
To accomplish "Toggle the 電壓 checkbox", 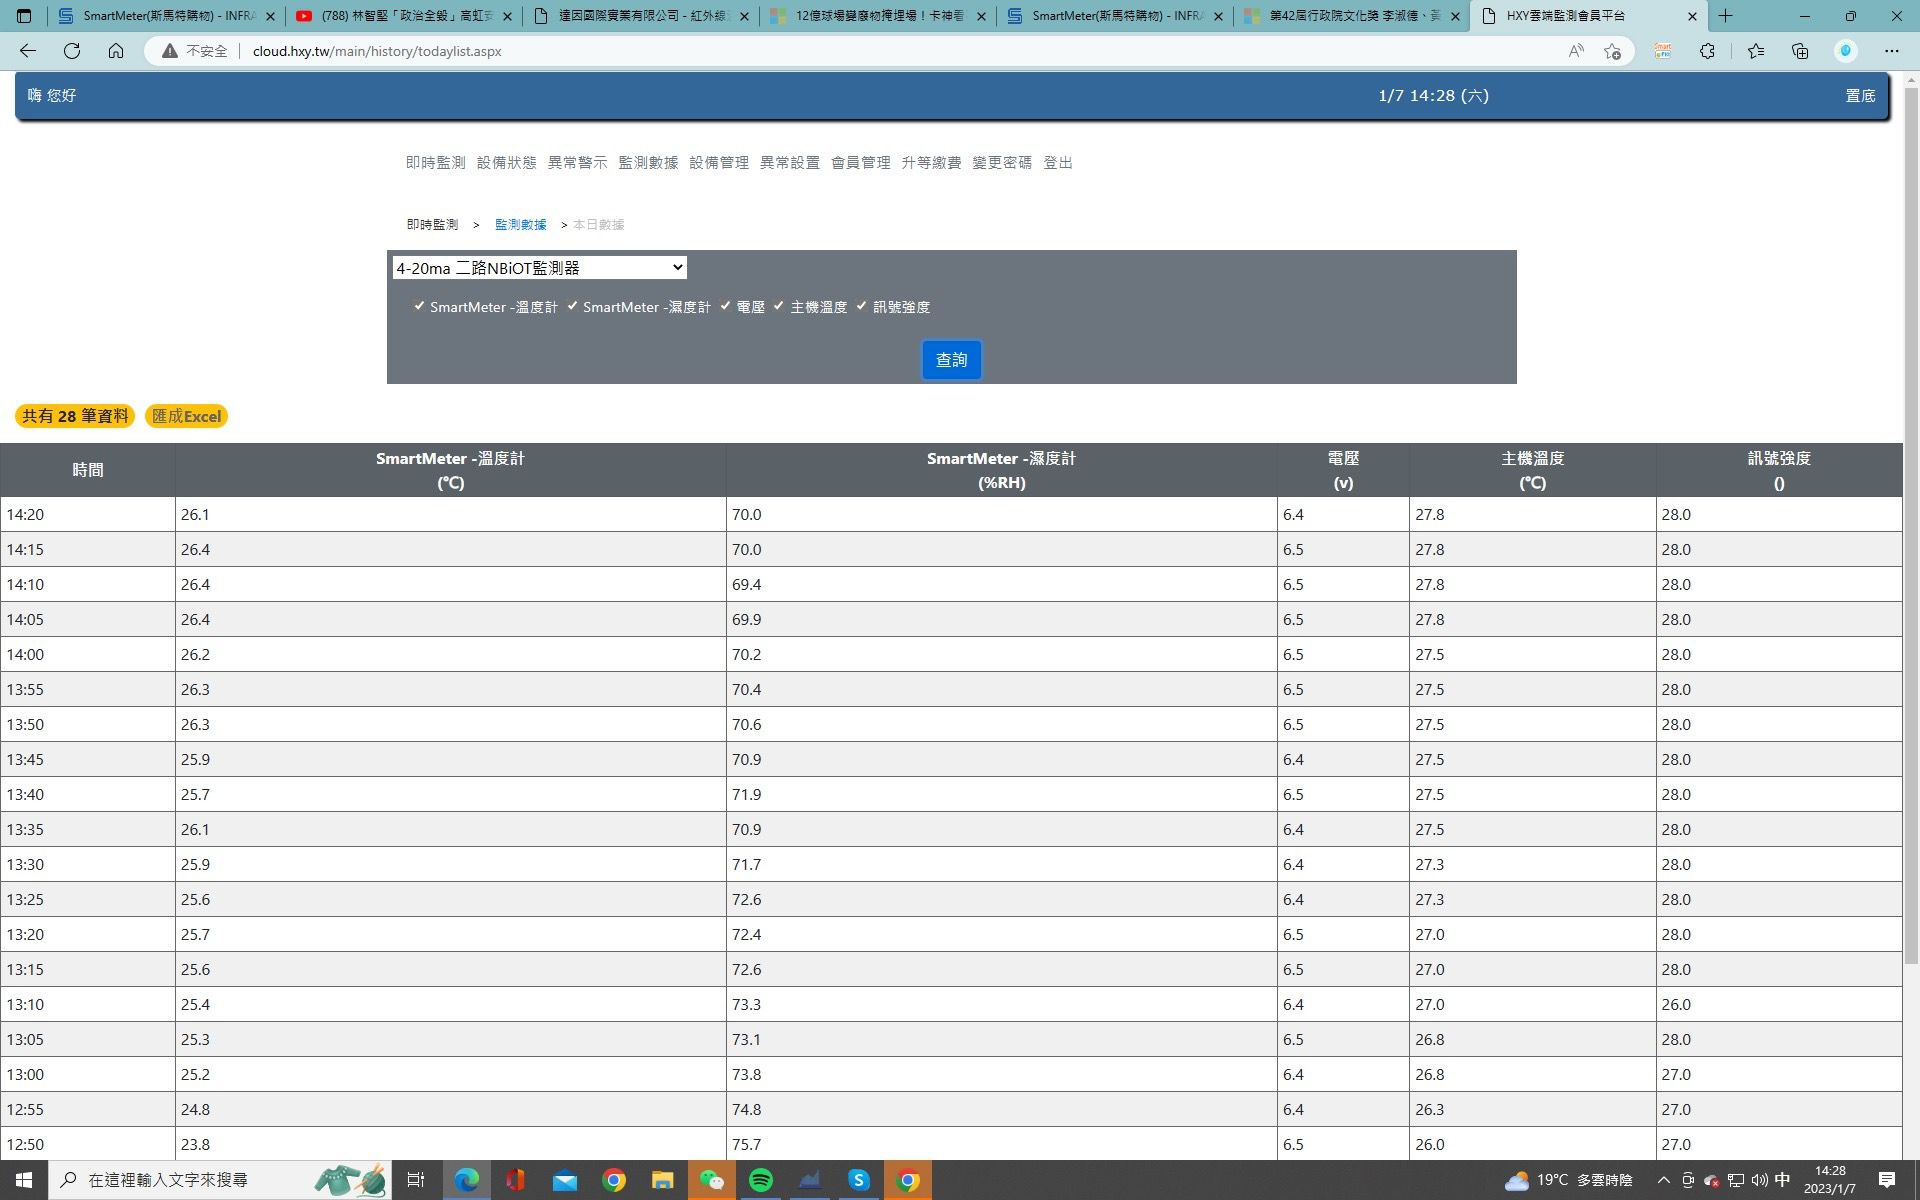I will [726, 306].
